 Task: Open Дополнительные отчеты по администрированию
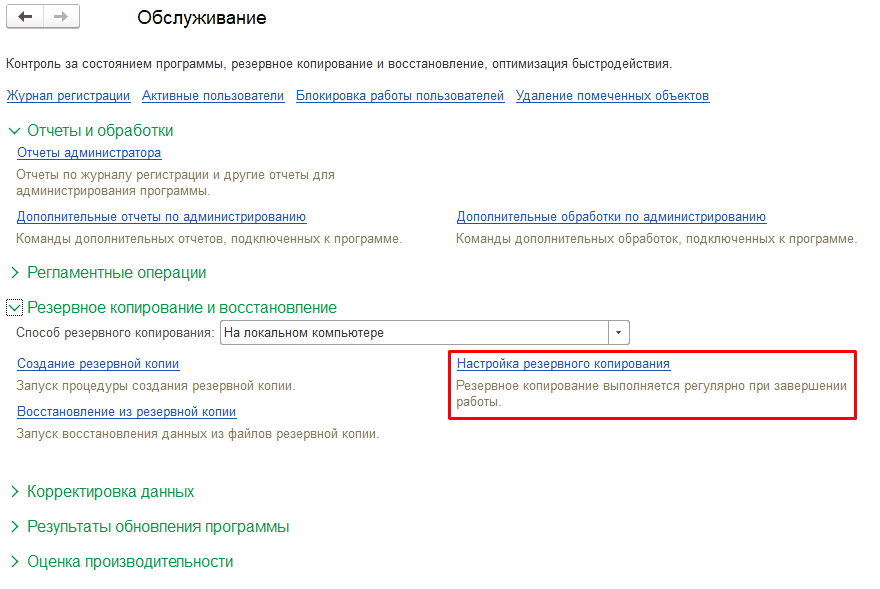click(x=161, y=217)
